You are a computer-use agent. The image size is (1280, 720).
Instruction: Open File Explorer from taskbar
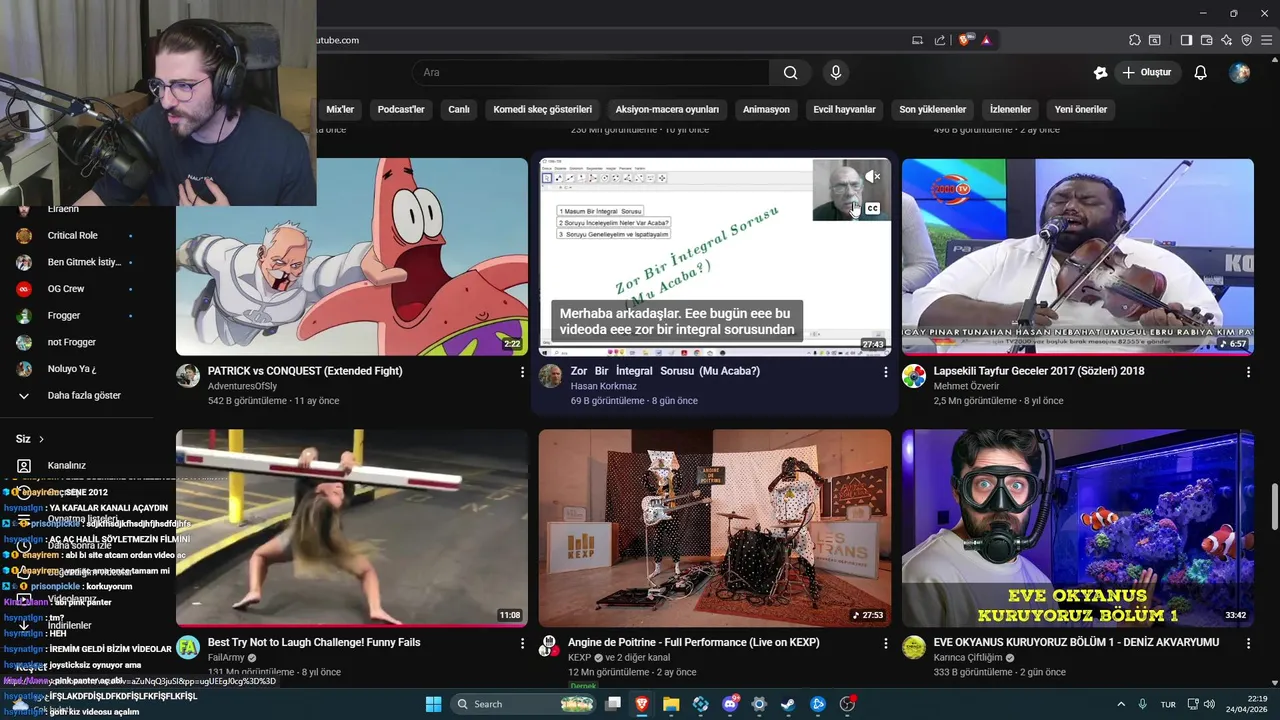tap(671, 704)
